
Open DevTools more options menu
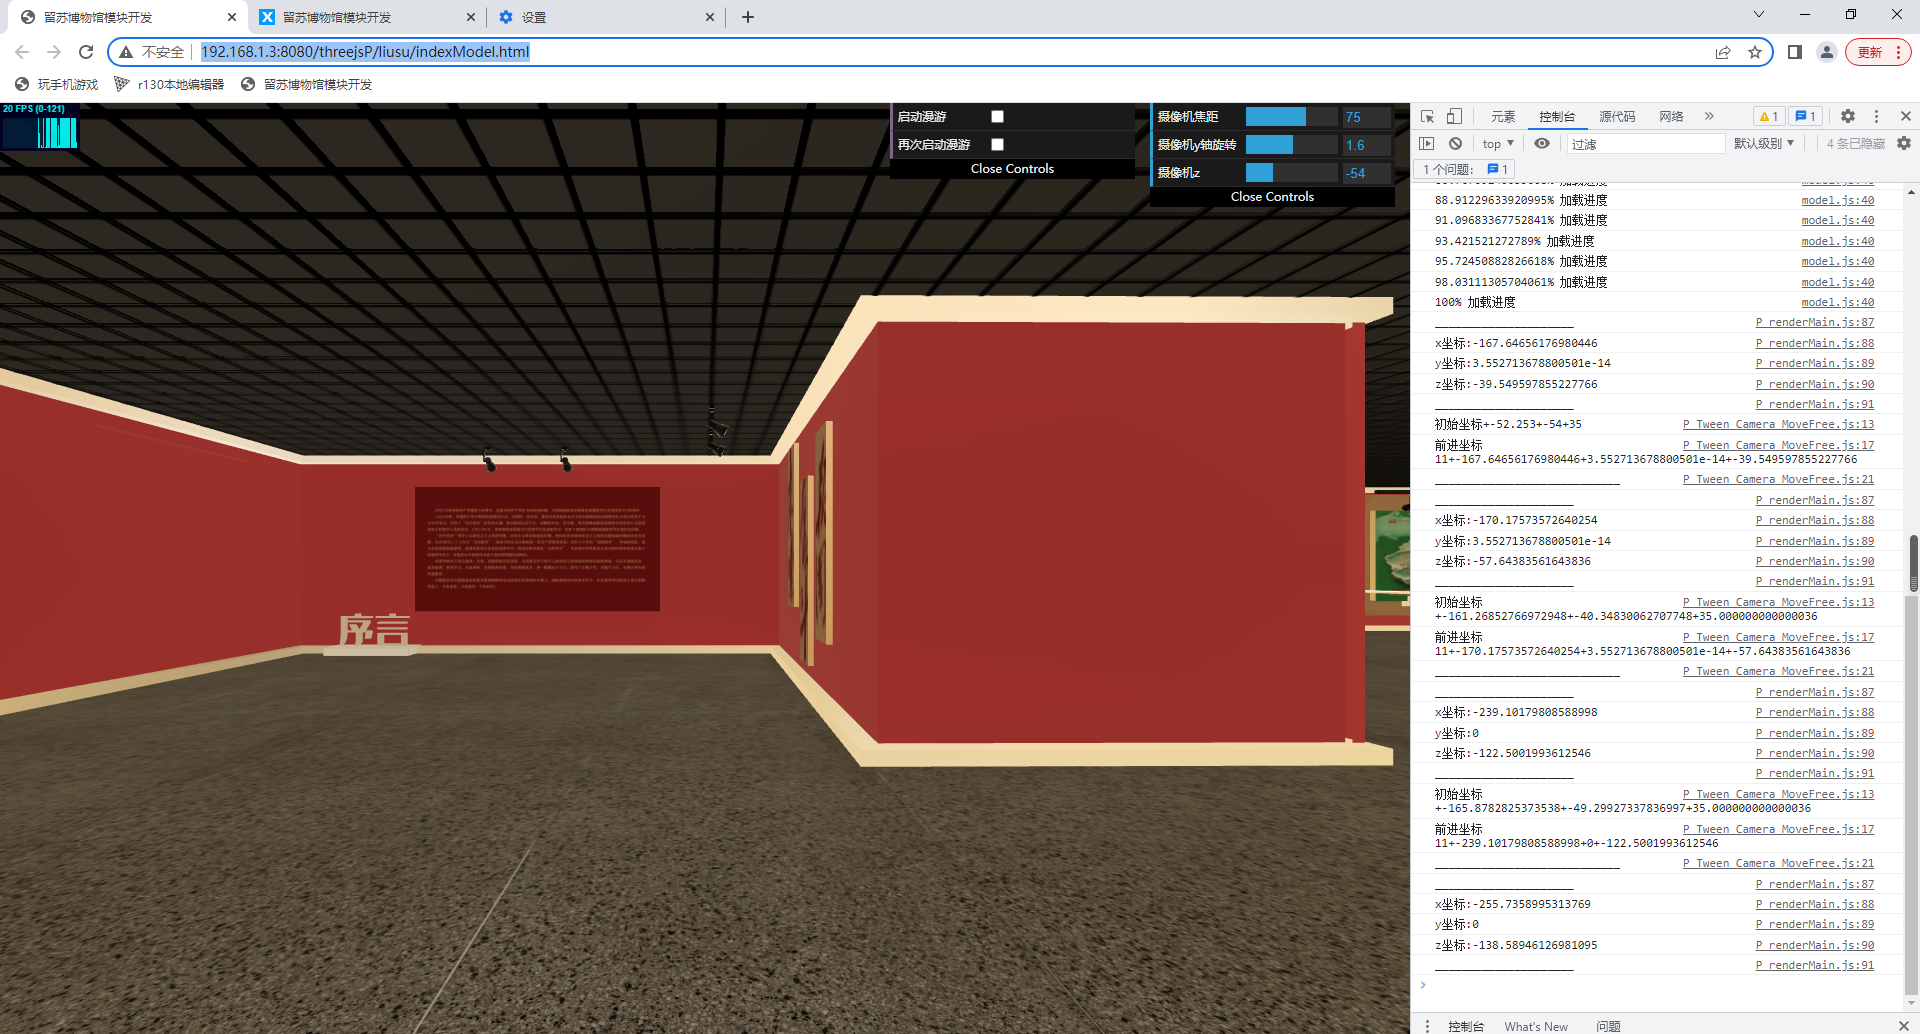(1876, 116)
